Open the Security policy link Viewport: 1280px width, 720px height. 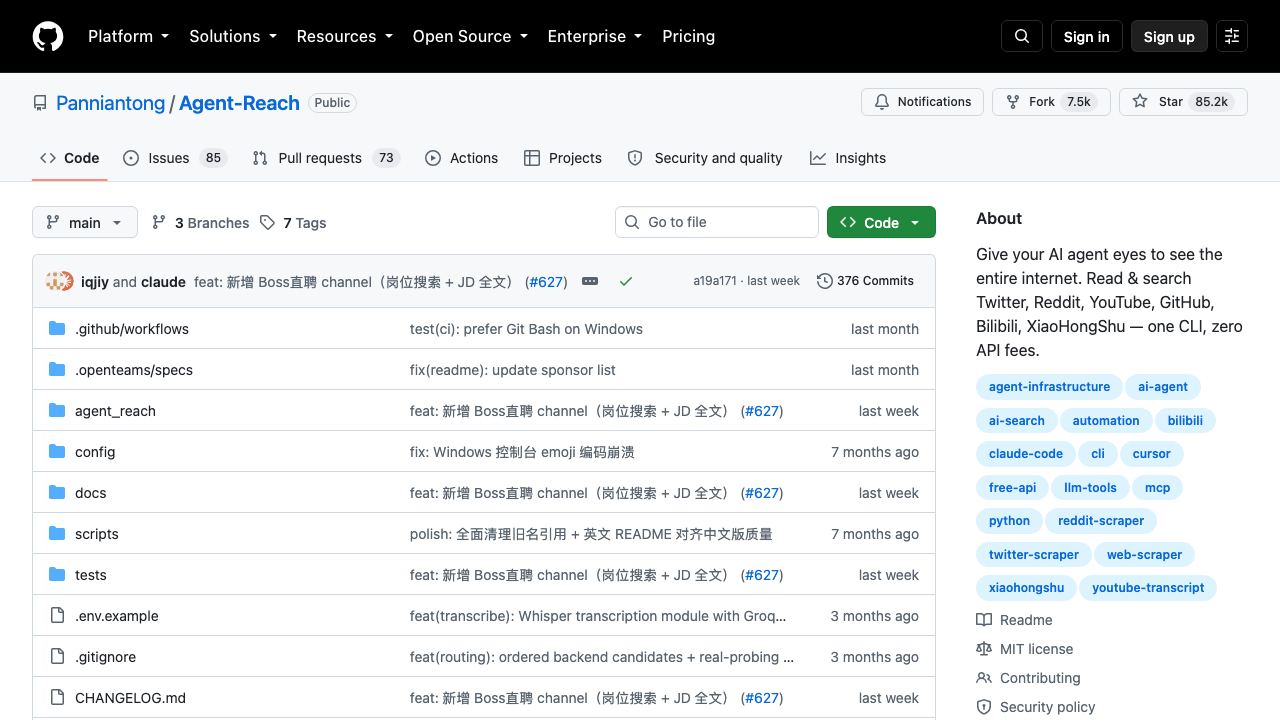[1036, 707]
